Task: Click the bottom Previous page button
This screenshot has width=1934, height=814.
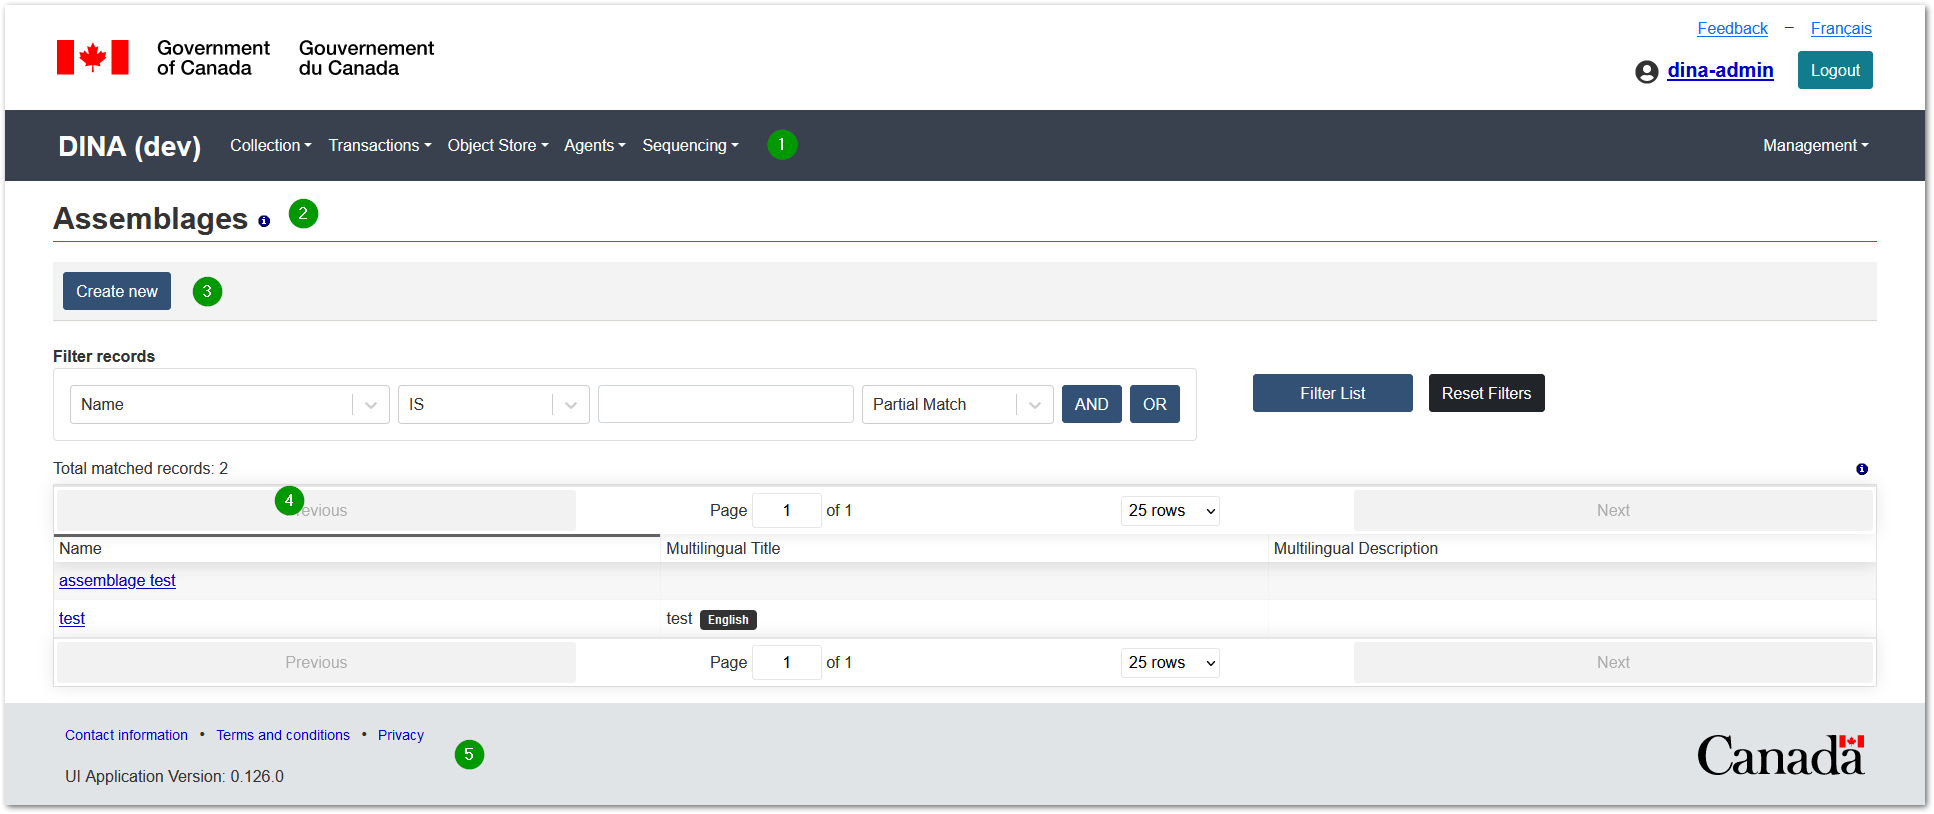Action: point(316,662)
